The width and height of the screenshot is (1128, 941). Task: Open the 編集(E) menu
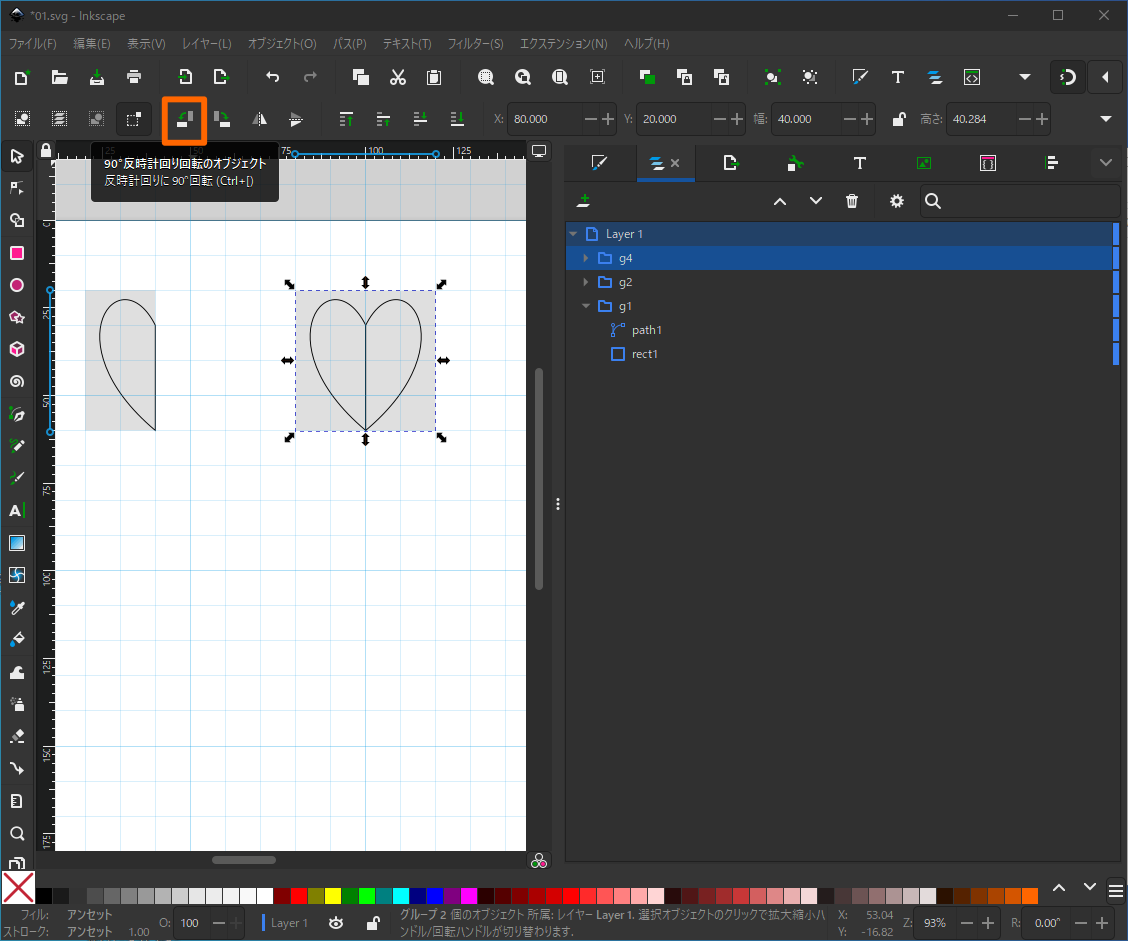(x=92, y=44)
